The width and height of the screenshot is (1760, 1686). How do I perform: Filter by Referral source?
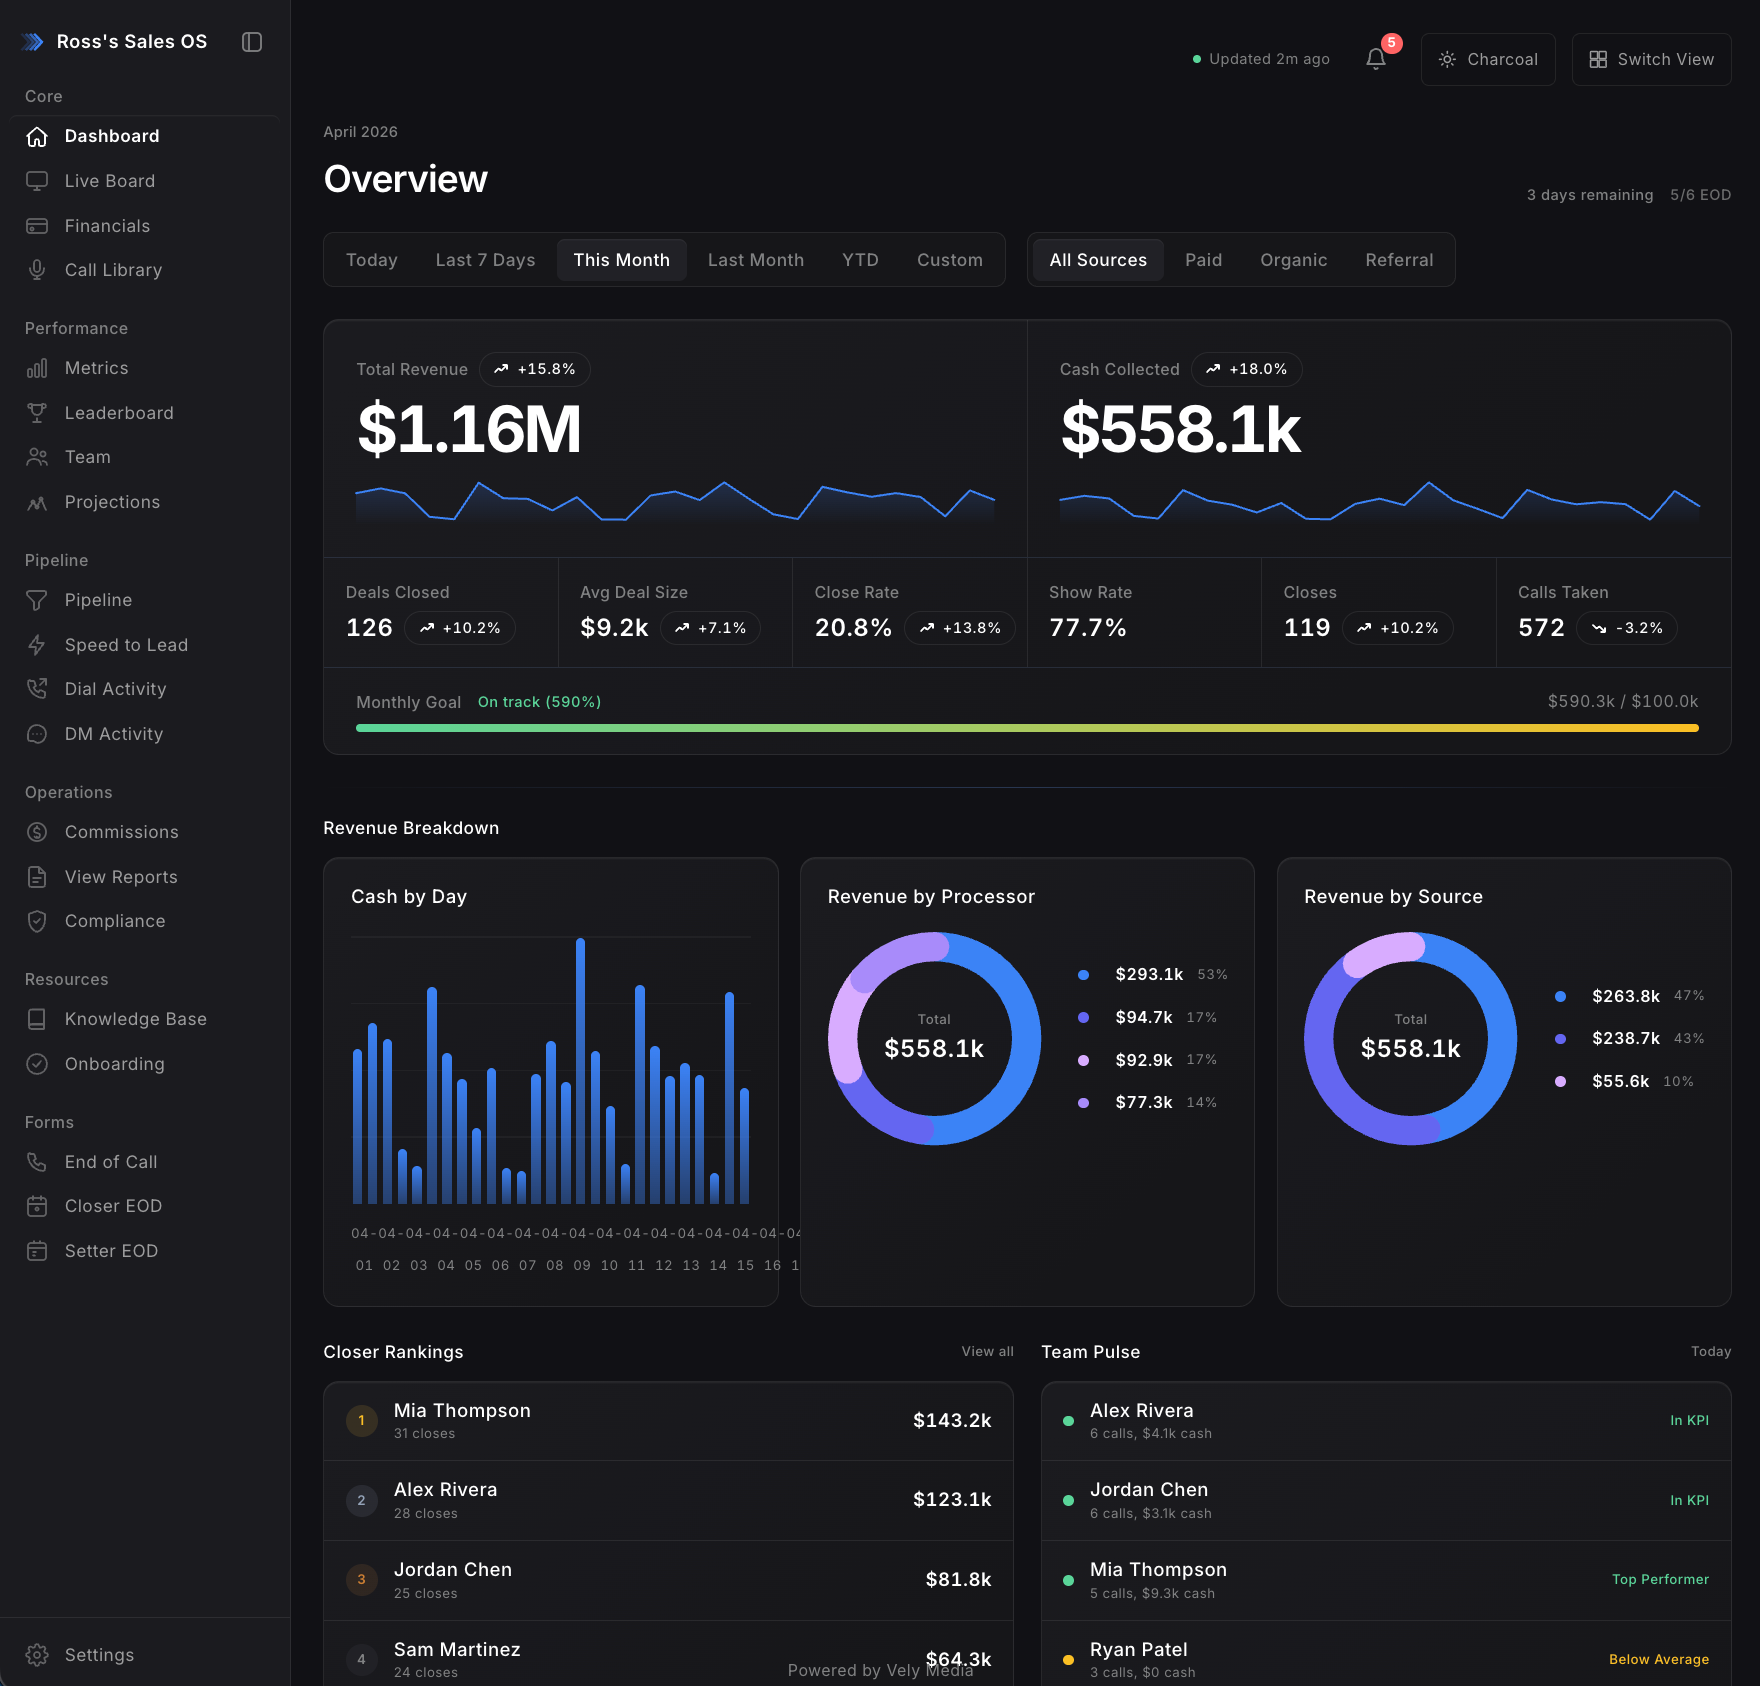coord(1400,260)
